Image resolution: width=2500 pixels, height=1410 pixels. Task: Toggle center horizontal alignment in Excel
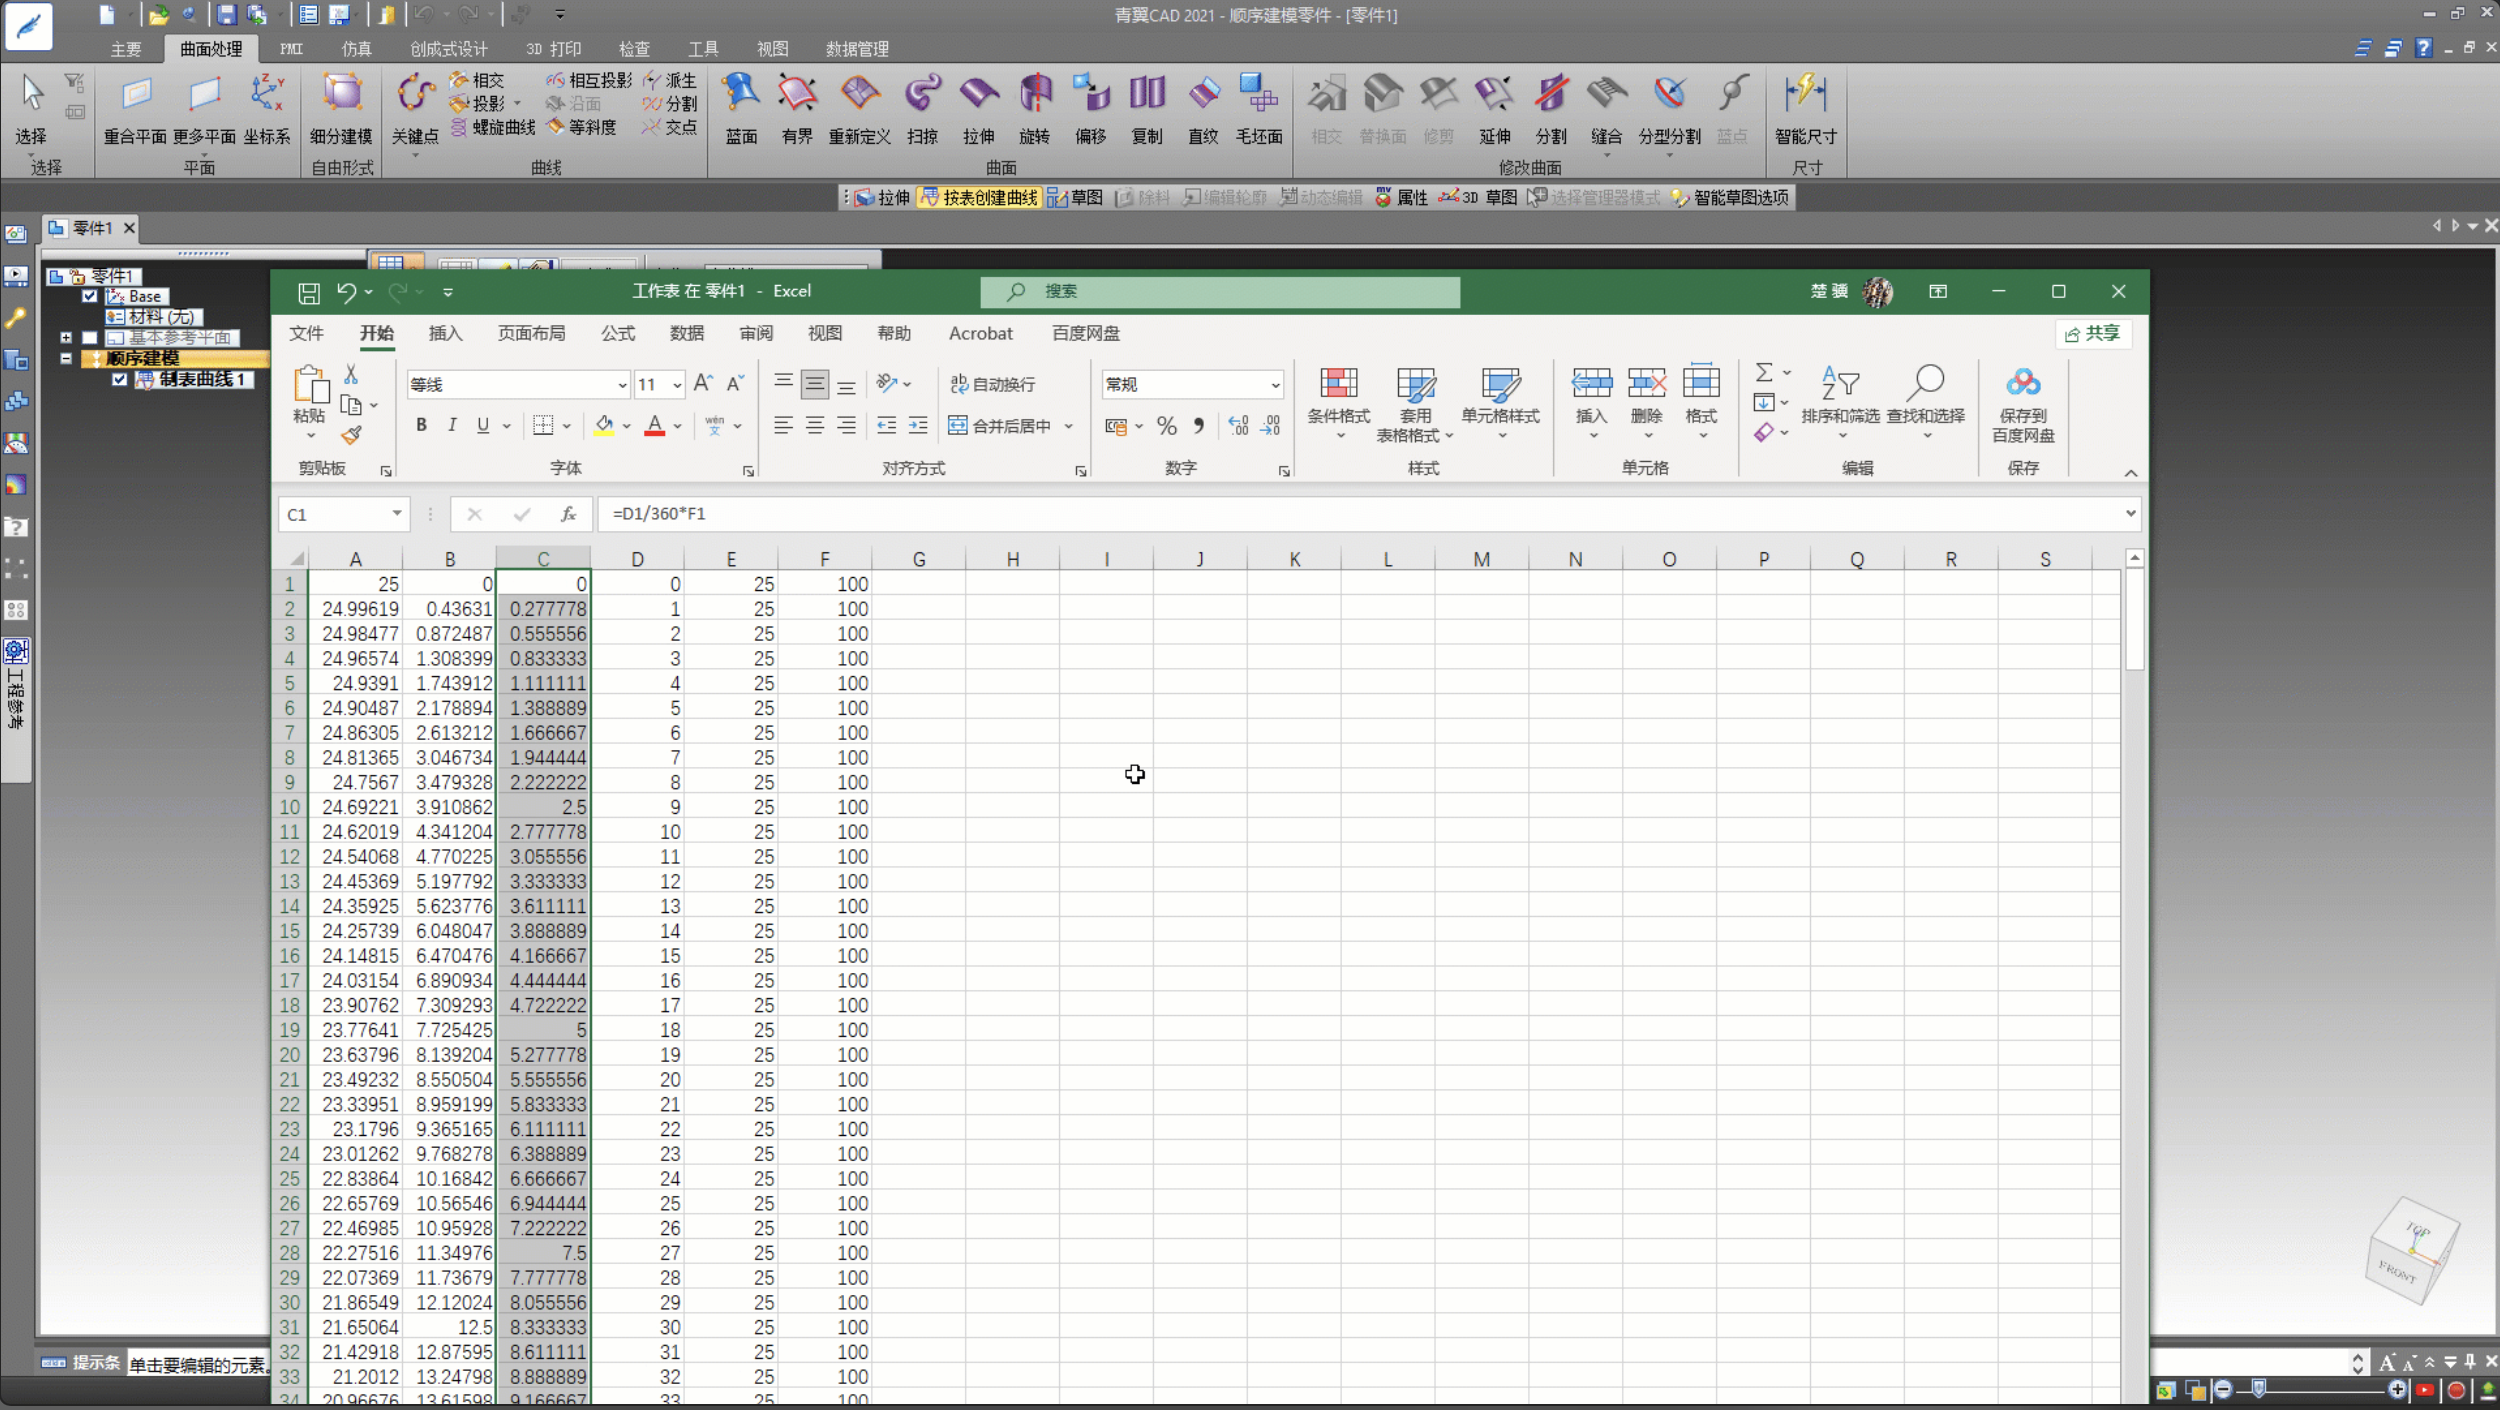pos(815,425)
